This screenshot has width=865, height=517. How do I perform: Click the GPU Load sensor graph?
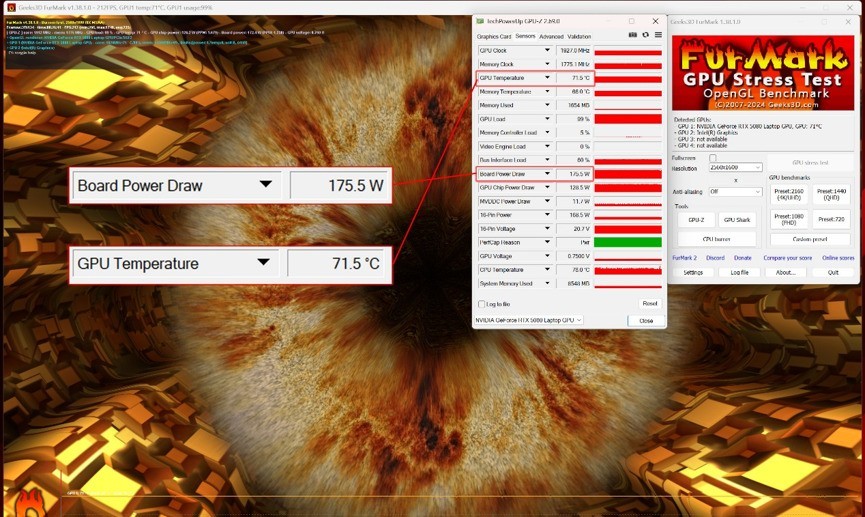pos(628,119)
